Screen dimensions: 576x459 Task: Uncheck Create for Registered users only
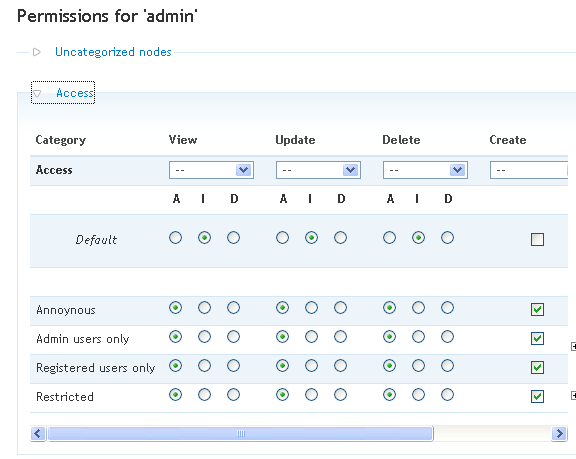(x=537, y=367)
